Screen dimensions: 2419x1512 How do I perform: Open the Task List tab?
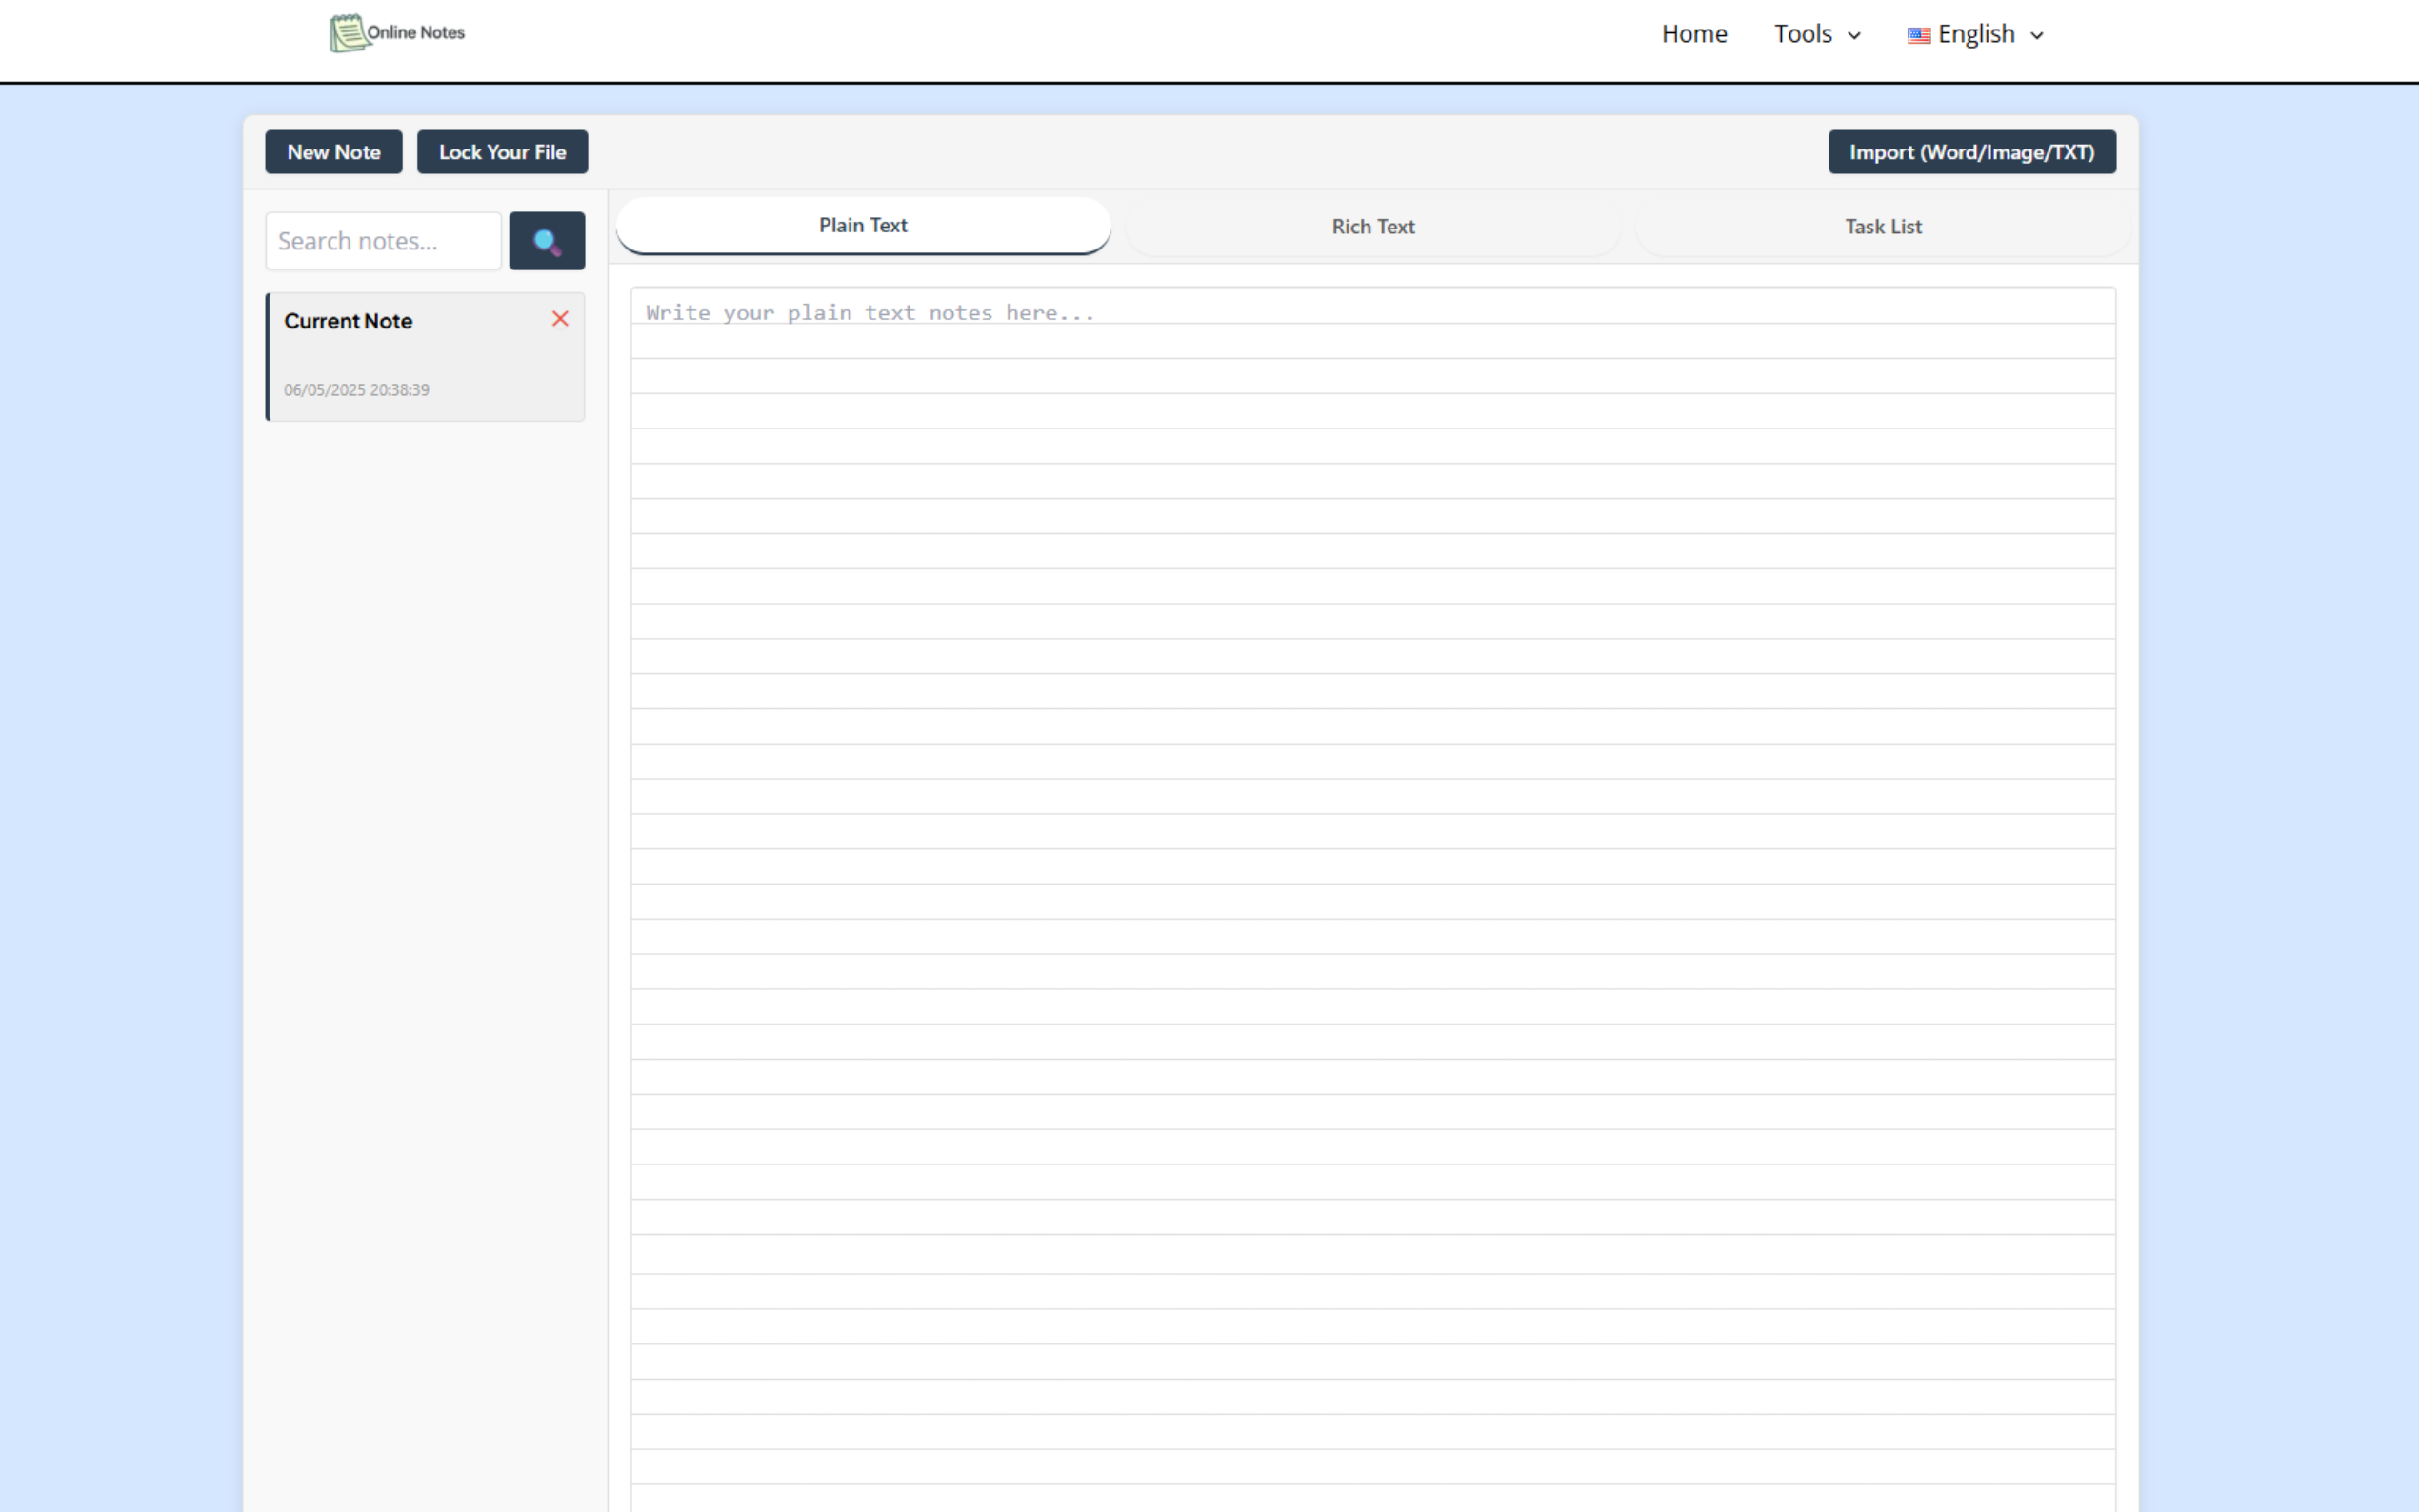tap(1882, 227)
